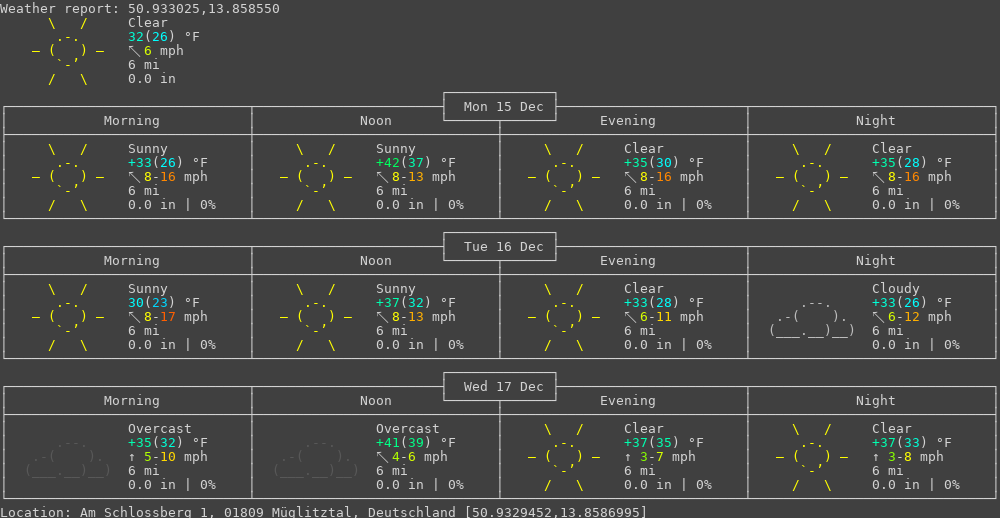The image size is (1000, 518).
Task: Select the Wed 17 Dec date header
Action: (500, 387)
